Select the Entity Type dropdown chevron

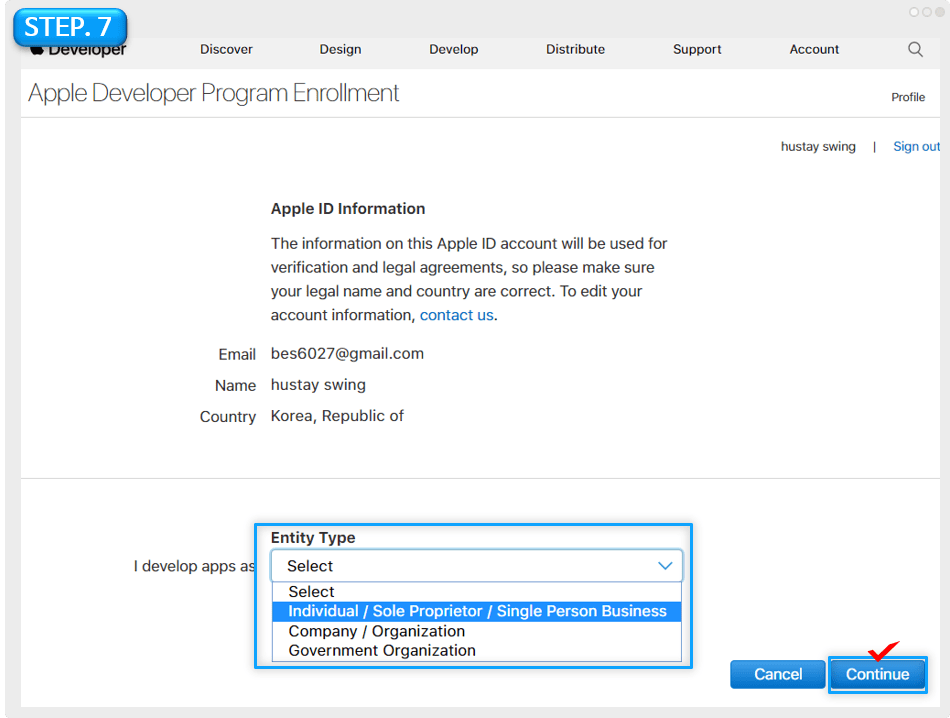tap(665, 565)
